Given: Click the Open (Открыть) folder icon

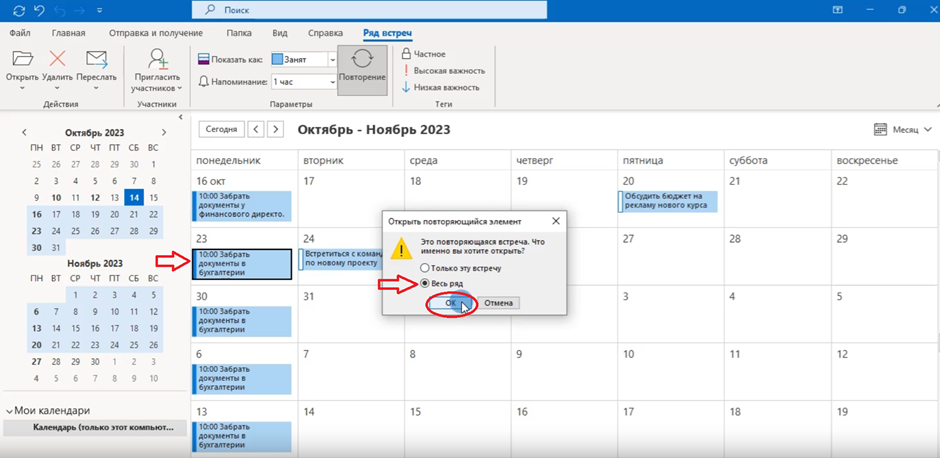Looking at the screenshot, I should [x=22, y=60].
